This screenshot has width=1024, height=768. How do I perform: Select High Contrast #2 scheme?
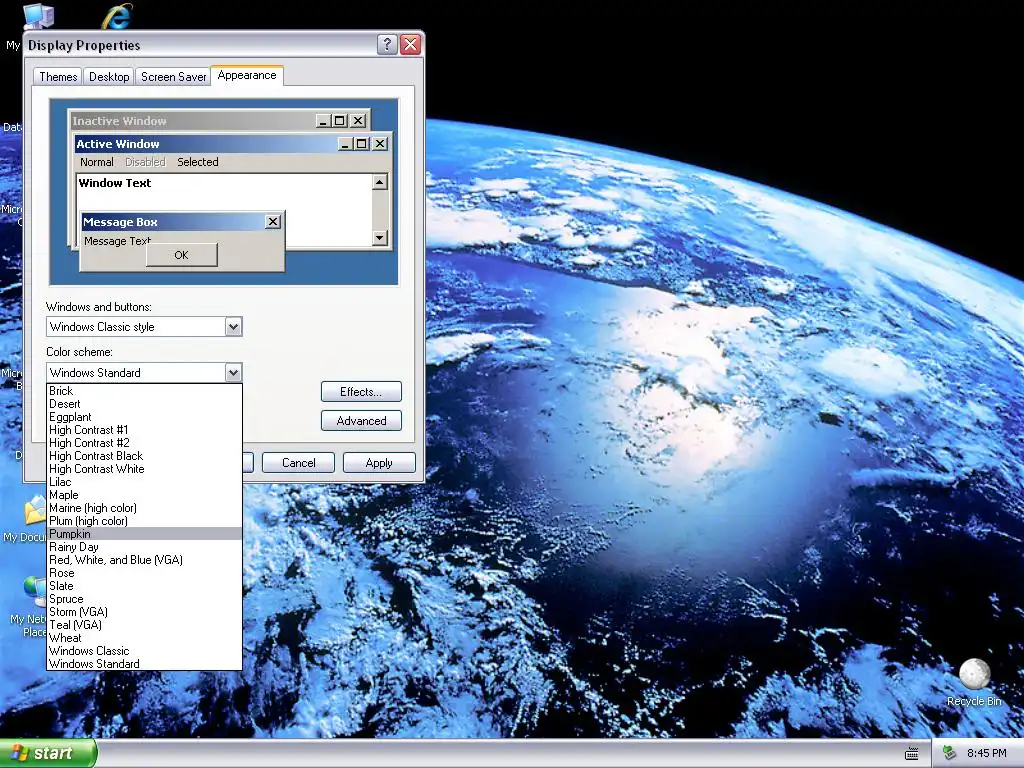pyautogui.click(x=144, y=443)
